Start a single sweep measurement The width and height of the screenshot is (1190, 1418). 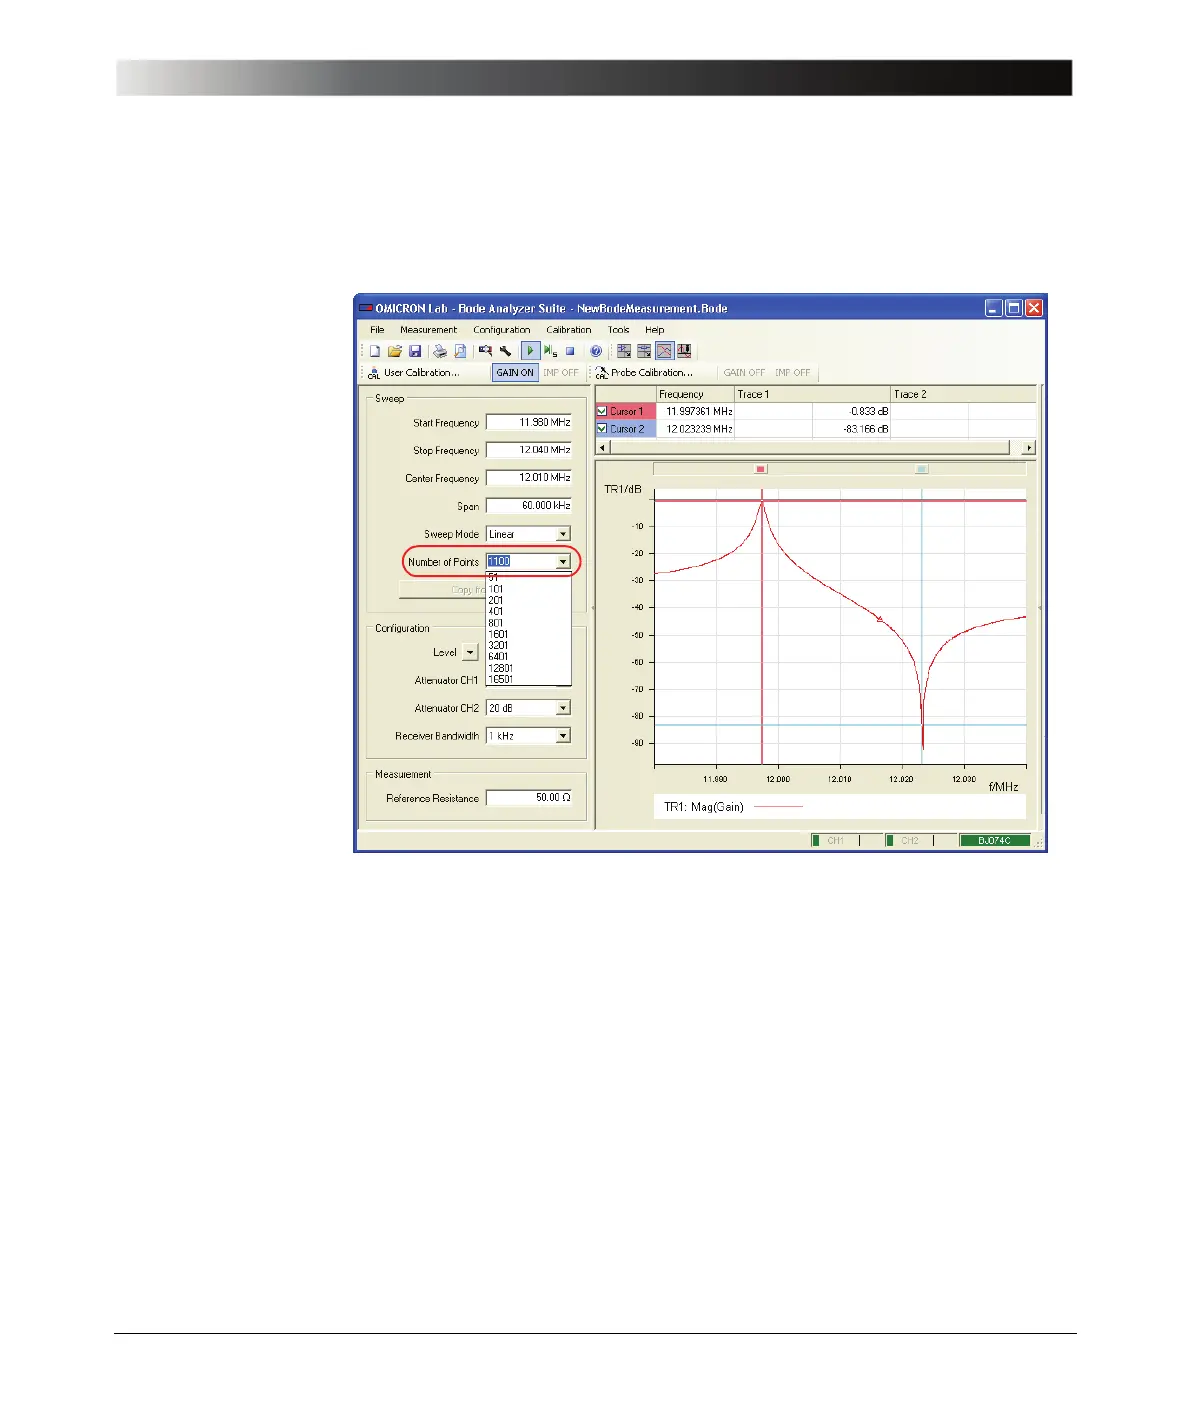(550, 351)
